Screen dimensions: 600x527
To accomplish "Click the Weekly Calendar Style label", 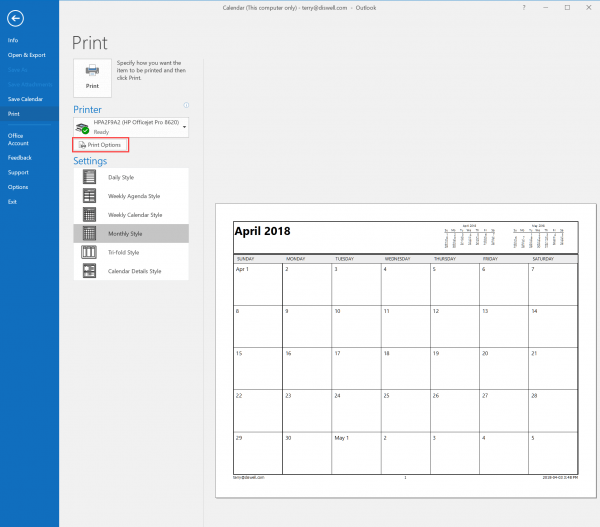I will point(135,215).
